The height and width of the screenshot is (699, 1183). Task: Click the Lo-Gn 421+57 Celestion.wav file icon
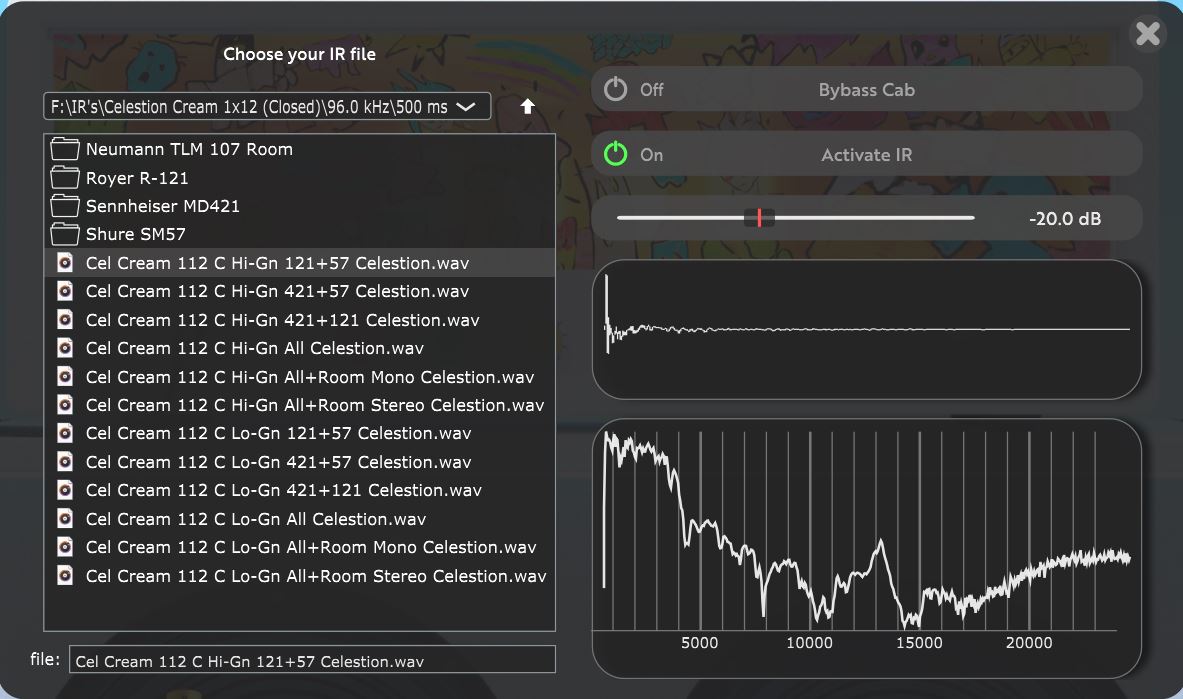pos(66,461)
